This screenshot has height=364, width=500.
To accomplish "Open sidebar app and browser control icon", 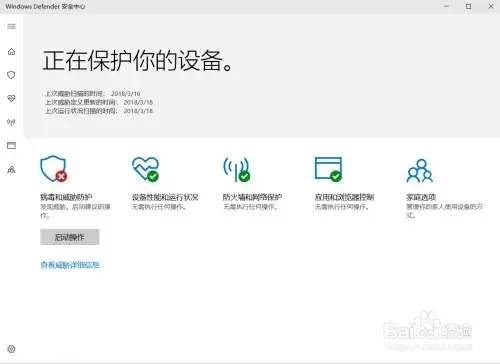I will point(11,145).
